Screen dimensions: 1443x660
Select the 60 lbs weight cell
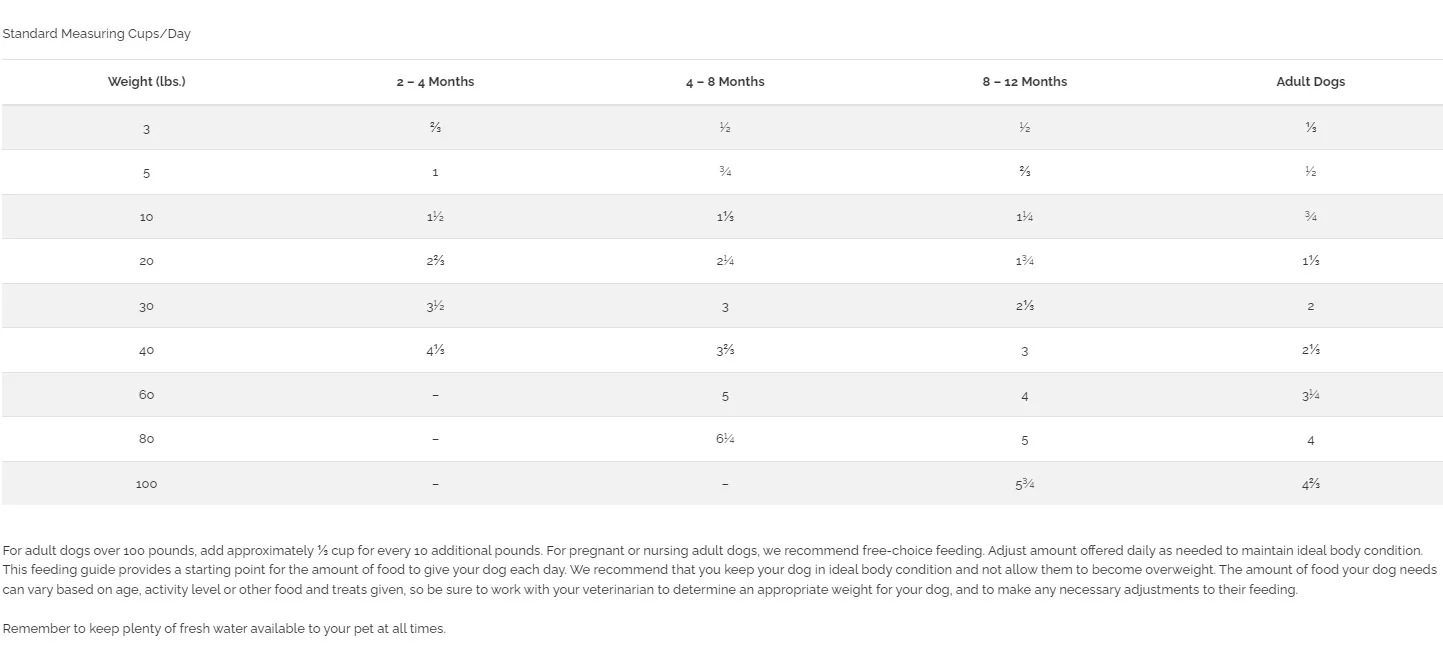[x=146, y=394]
